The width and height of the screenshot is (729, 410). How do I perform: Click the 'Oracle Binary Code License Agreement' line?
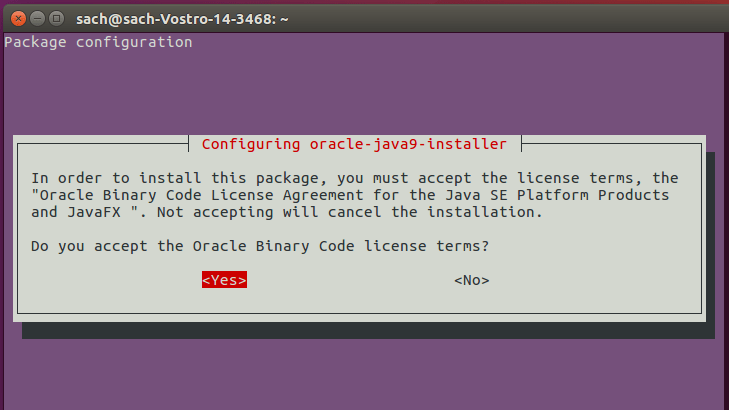(350, 195)
